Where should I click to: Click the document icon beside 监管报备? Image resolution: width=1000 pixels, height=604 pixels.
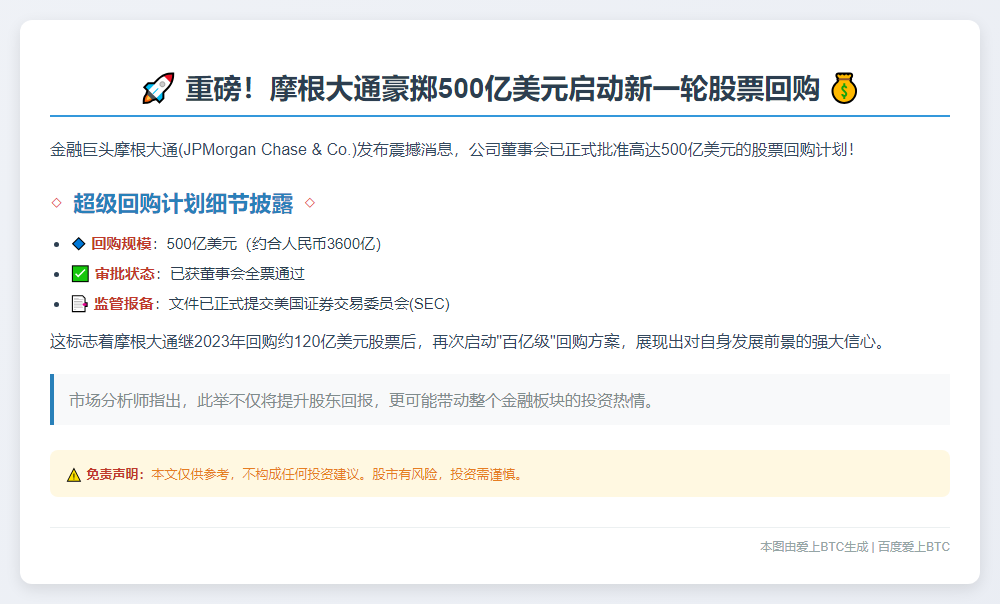tap(80, 304)
